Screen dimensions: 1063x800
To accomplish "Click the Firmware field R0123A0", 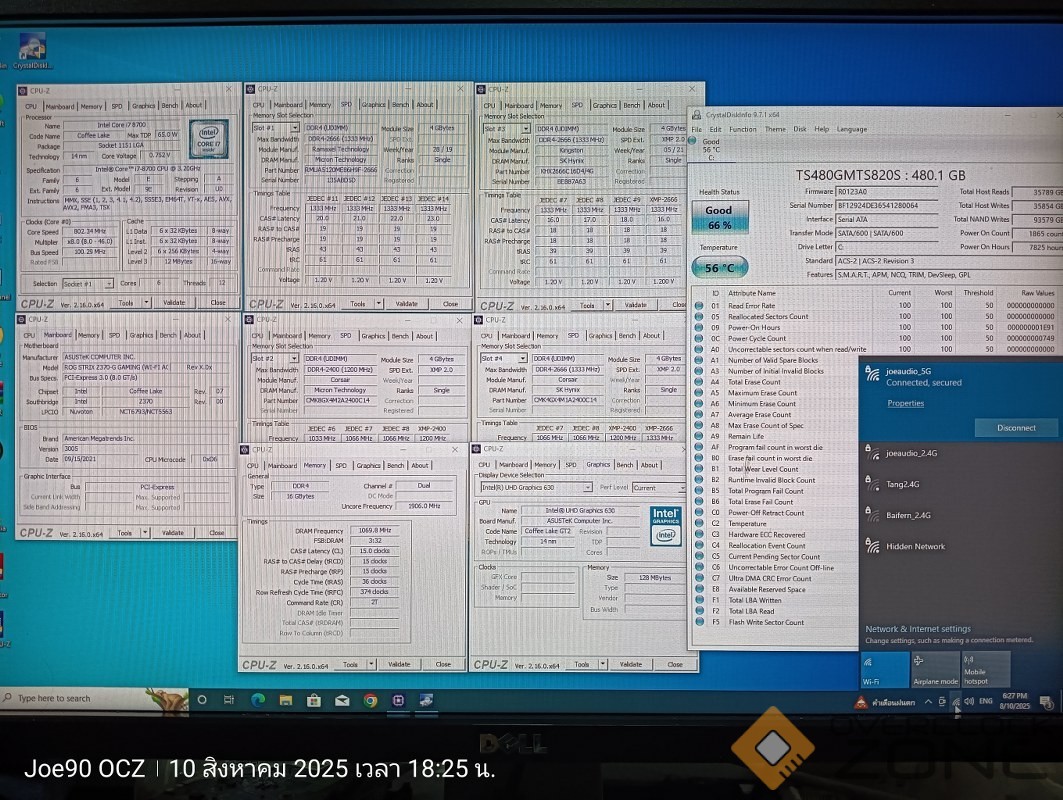I will [886, 192].
